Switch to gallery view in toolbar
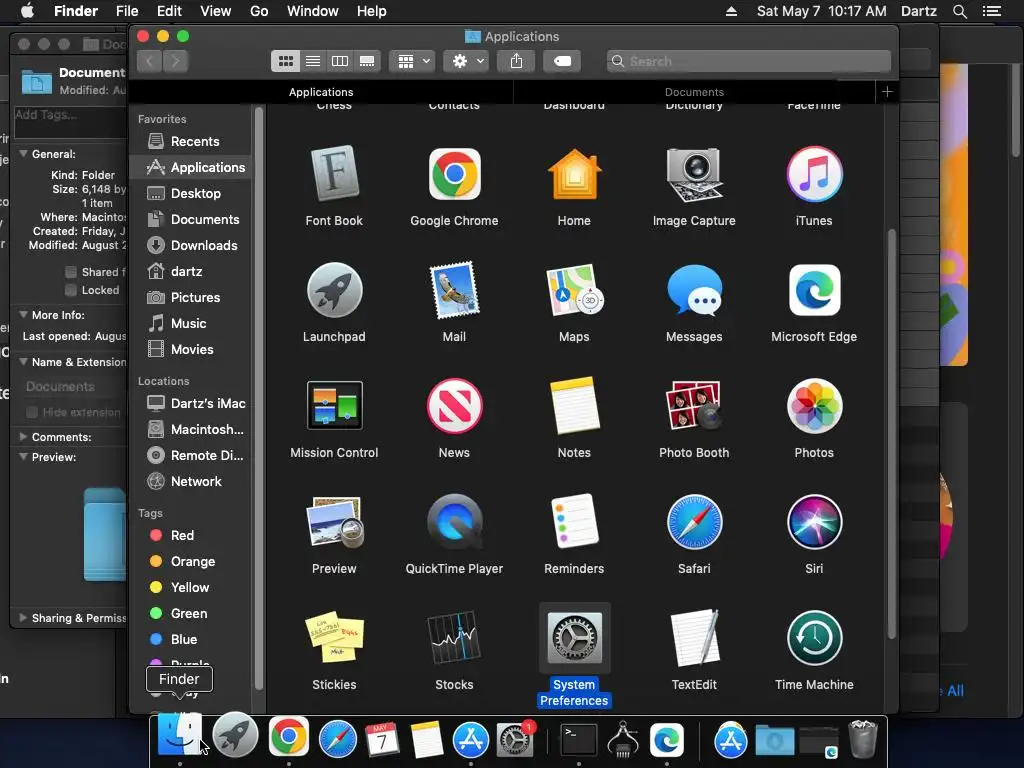Image resolution: width=1024 pixels, height=768 pixels. (x=367, y=61)
